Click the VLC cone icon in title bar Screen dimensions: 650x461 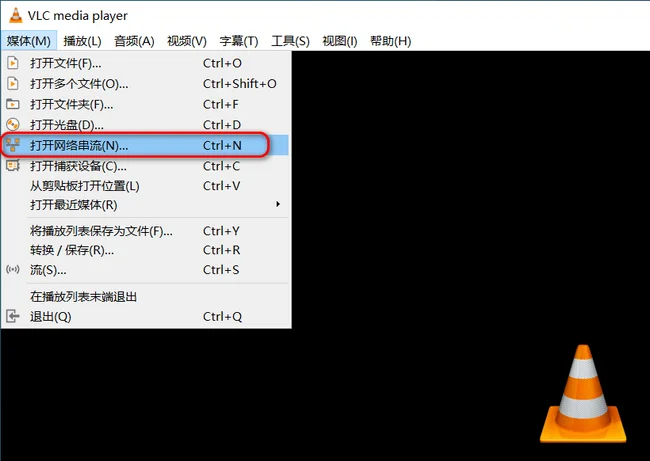tap(15, 15)
